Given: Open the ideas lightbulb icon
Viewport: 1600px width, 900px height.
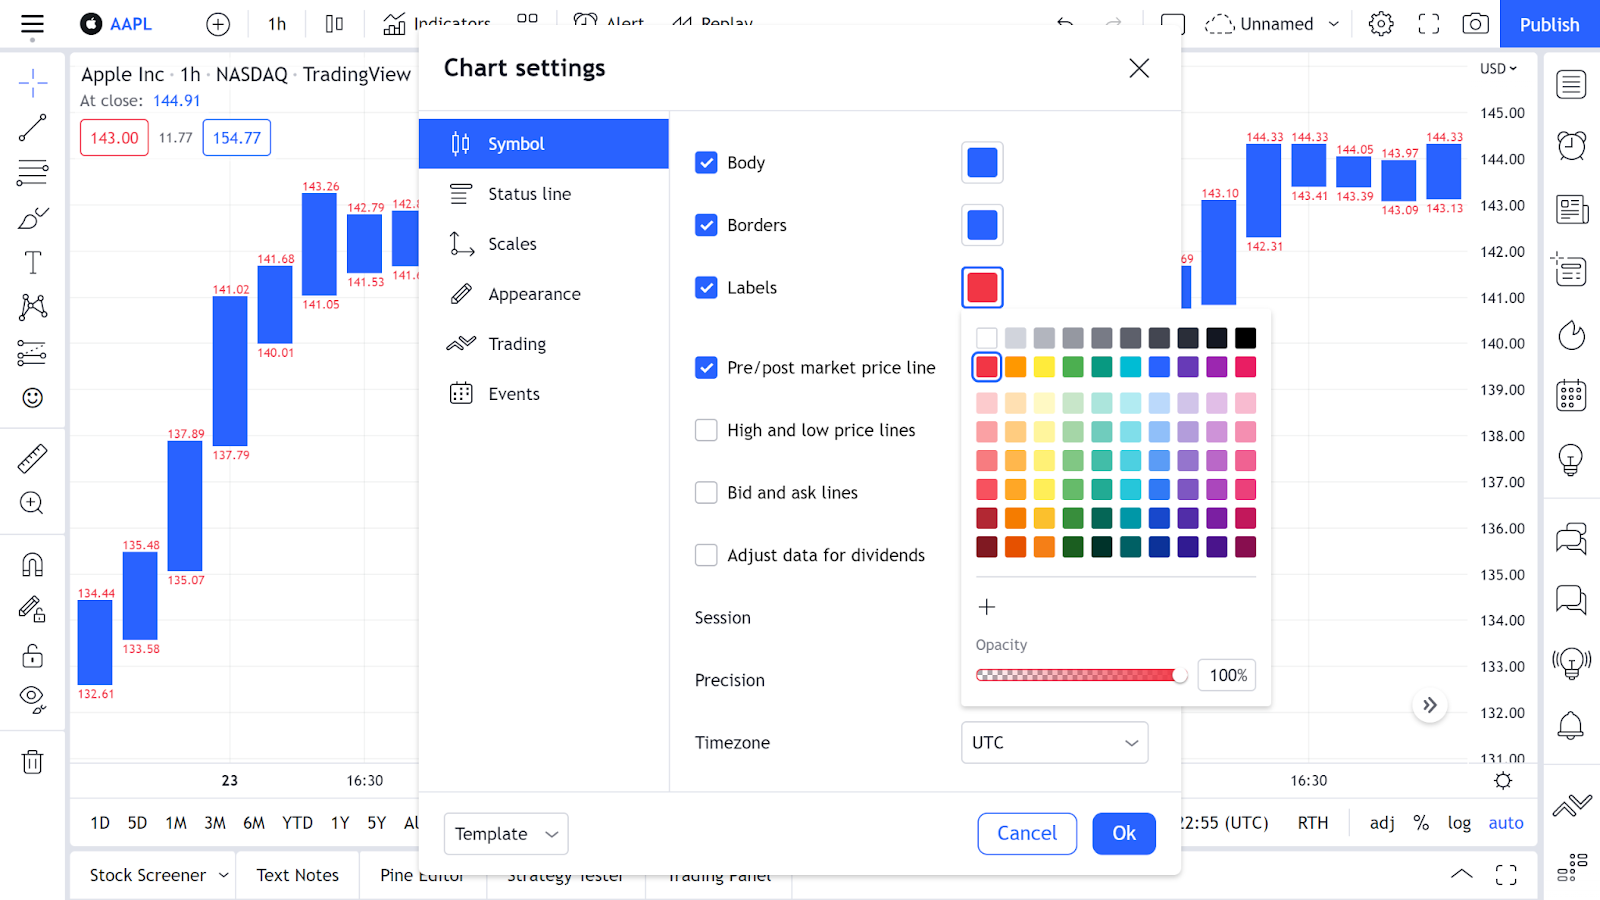Looking at the screenshot, I should click(x=1571, y=459).
